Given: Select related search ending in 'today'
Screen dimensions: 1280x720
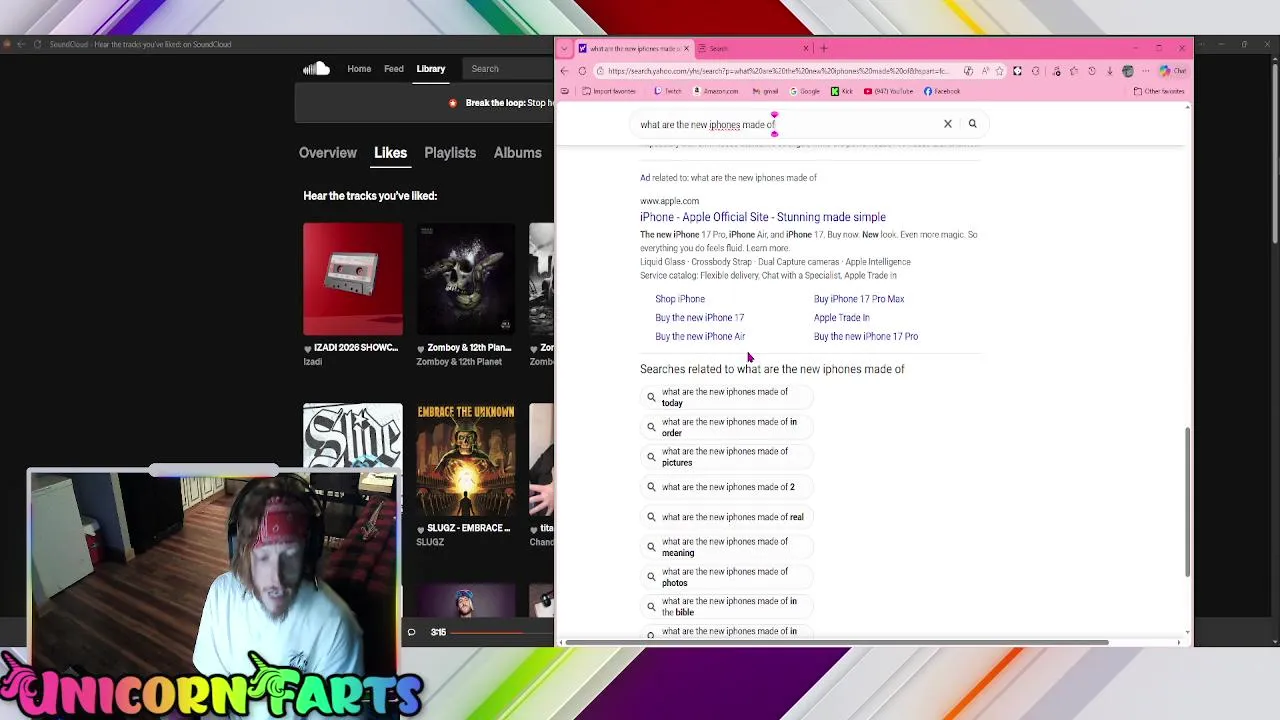Looking at the screenshot, I should pyautogui.click(x=725, y=397).
